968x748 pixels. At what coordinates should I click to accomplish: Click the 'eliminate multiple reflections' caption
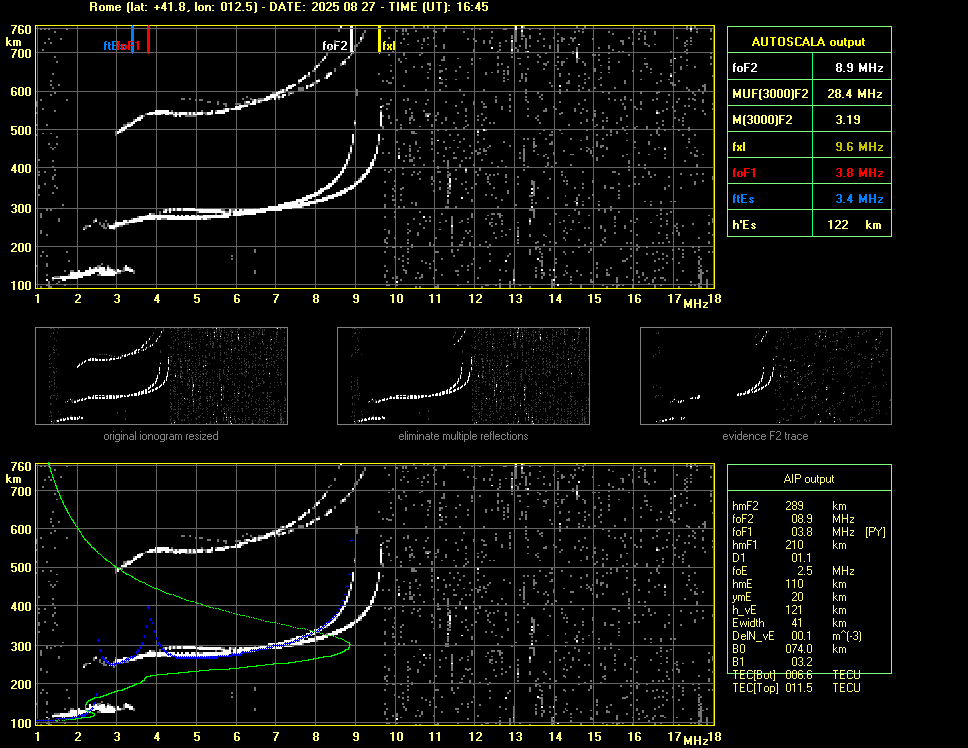pos(463,436)
